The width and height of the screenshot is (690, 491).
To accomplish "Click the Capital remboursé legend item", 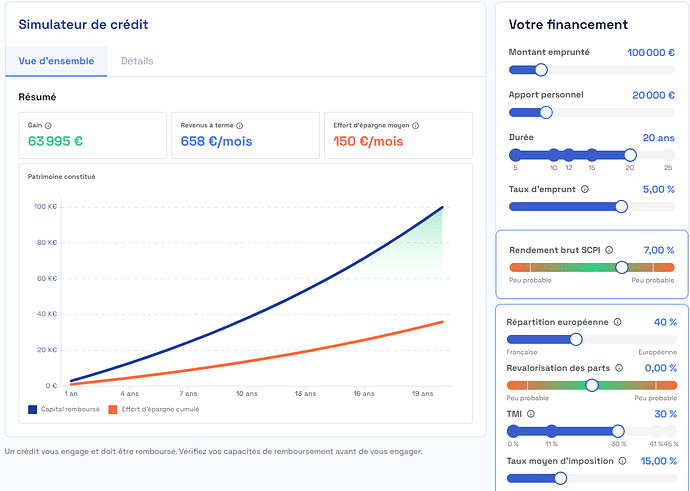I will click(64, 410).
